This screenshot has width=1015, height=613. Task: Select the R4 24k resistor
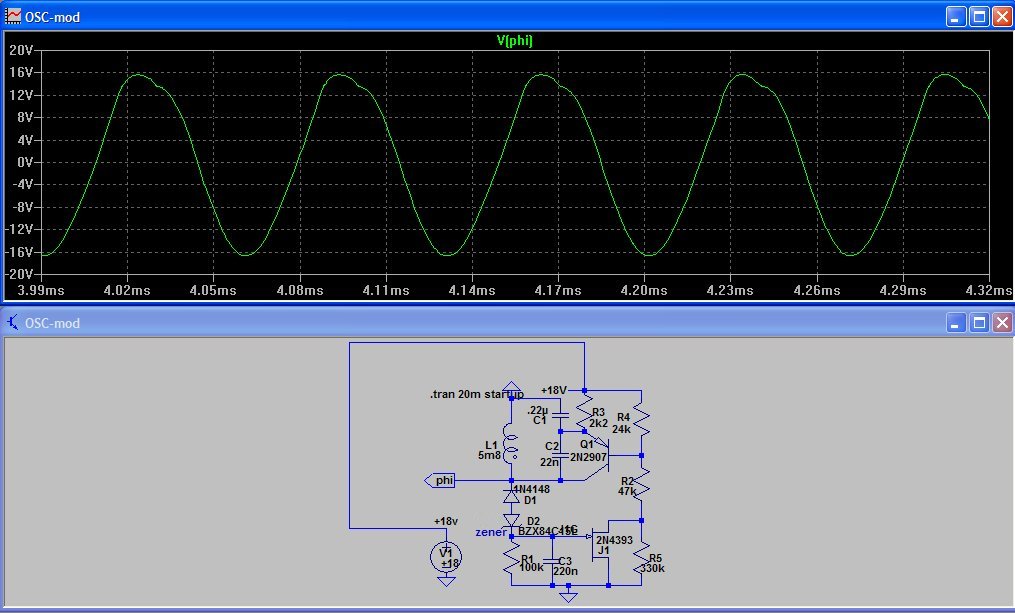(642, 418)
